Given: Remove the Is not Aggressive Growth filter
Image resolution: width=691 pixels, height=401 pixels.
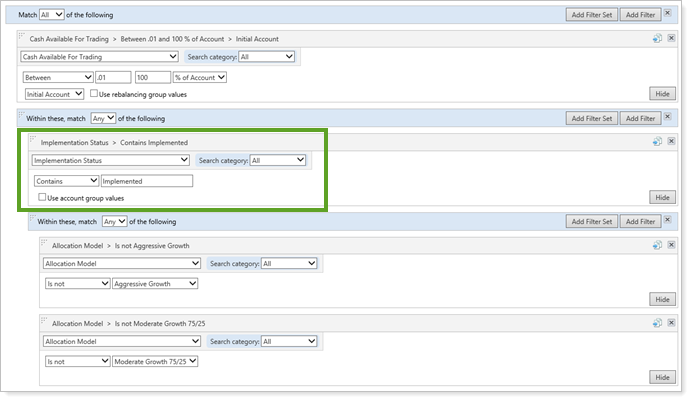Looking at the screenshot, I should pos(671,245).
